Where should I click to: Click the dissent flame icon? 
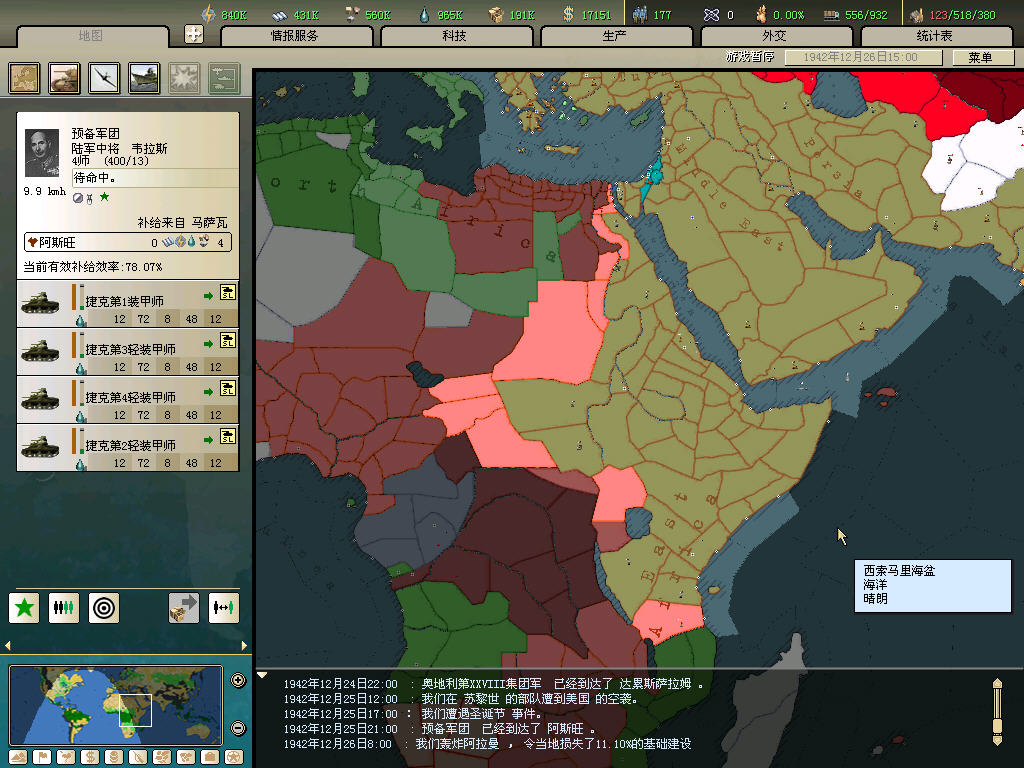tap(761, 14)
